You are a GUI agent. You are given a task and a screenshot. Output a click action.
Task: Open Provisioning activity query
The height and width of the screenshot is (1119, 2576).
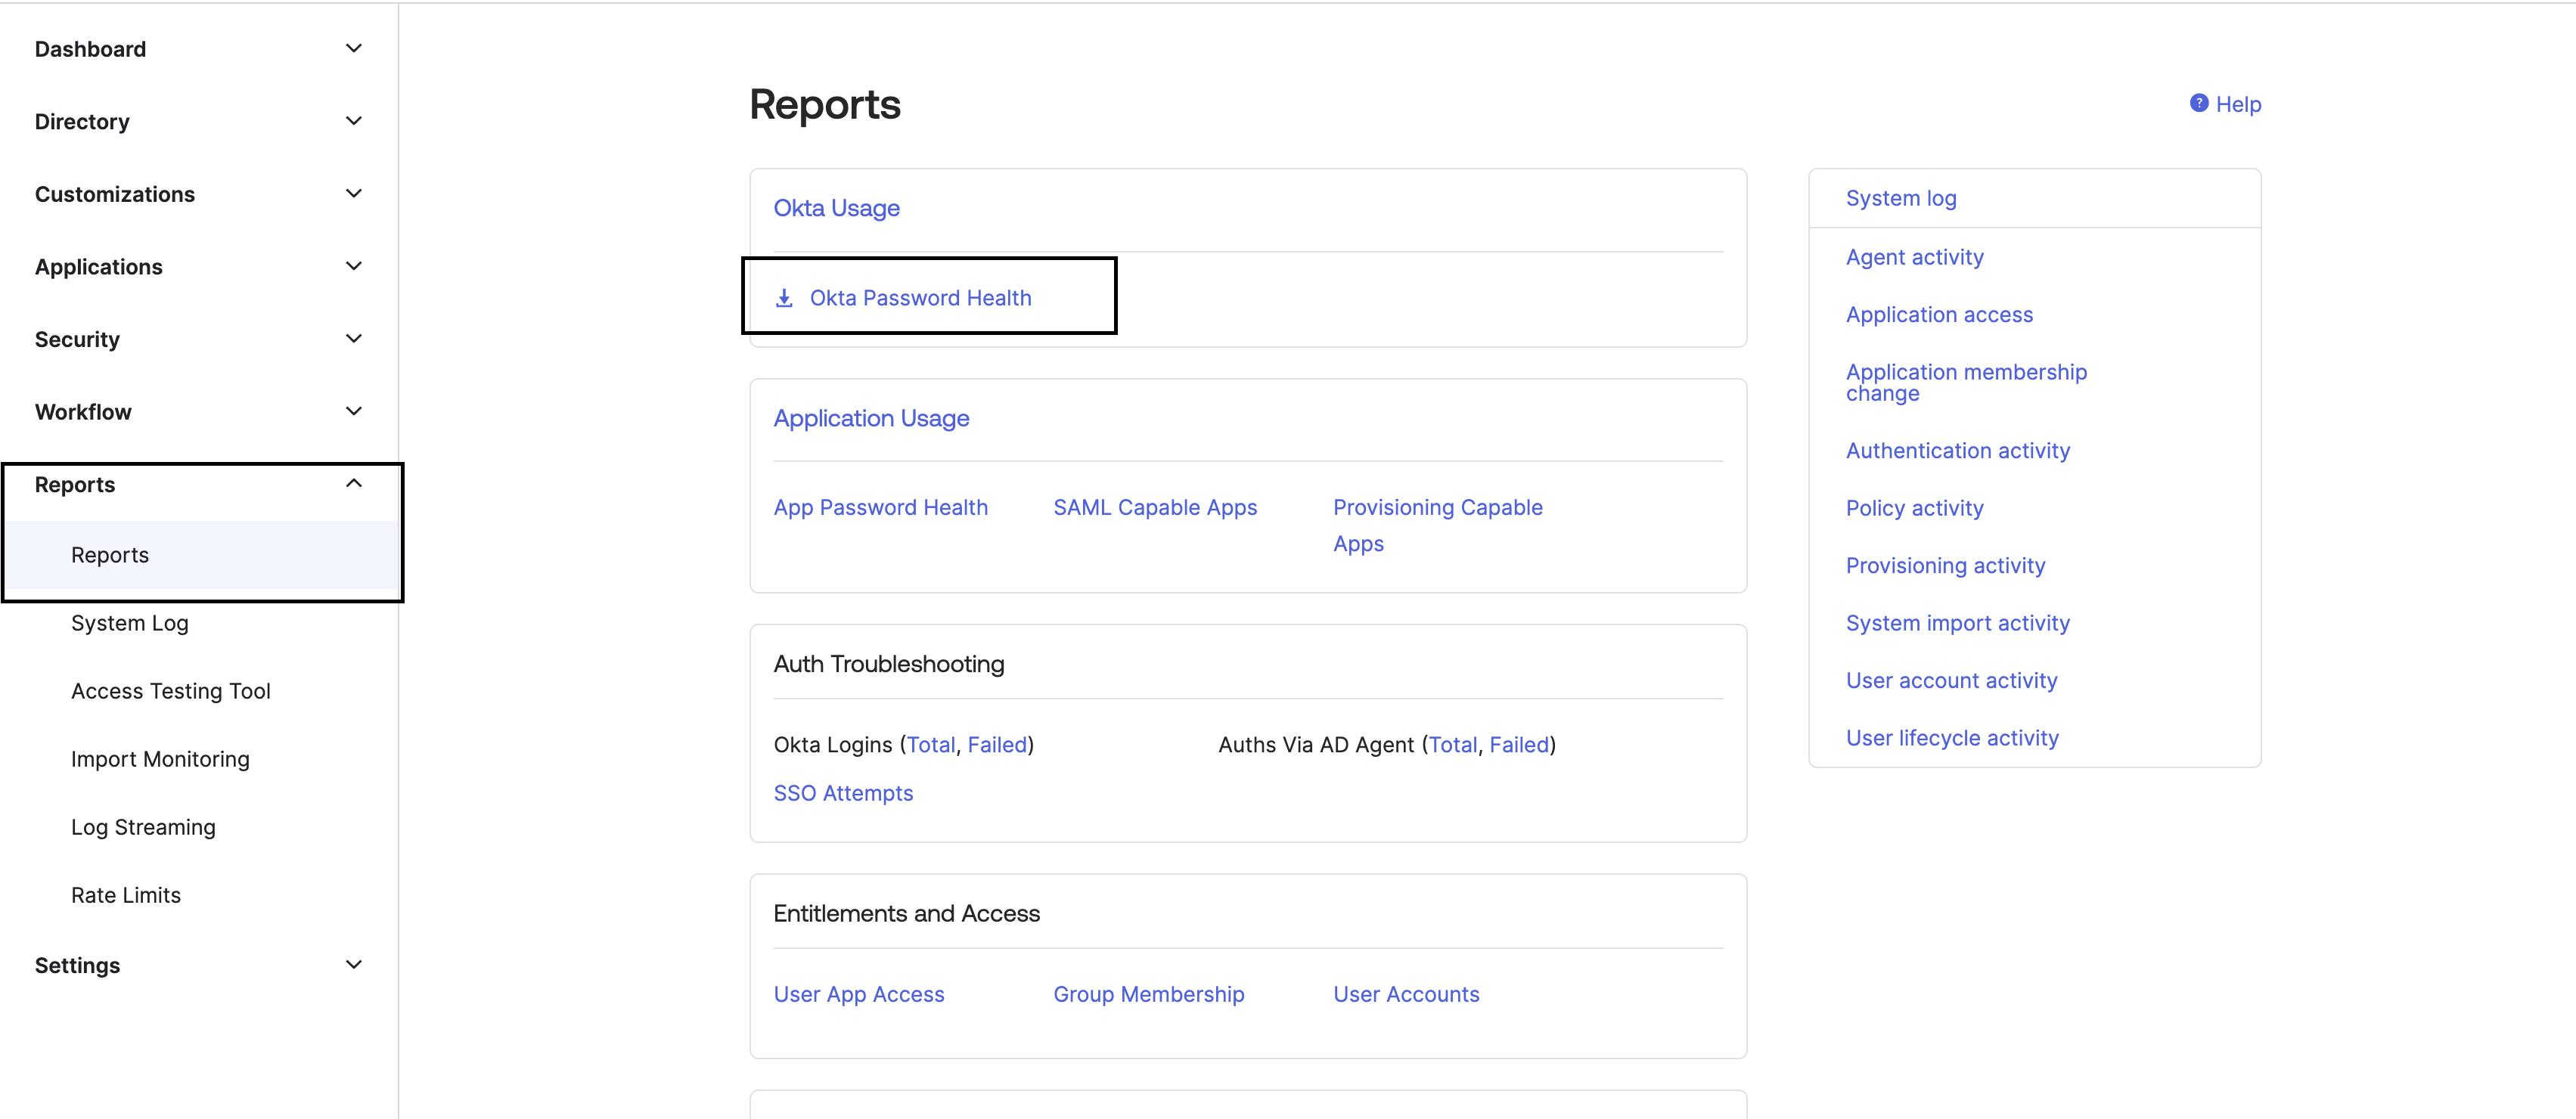tap(1945, 566)
